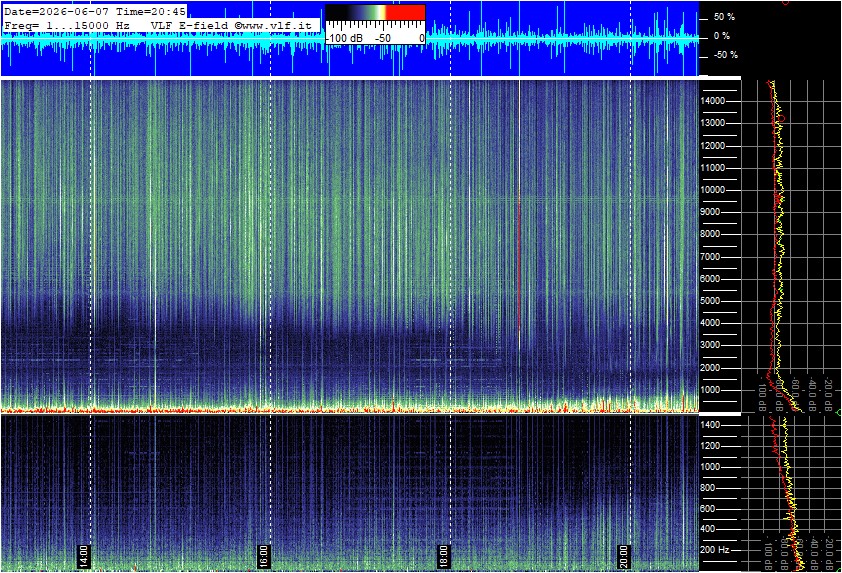Select the 20:00 time marker
Viewport: 842px width, 573px height.
coord(623,556)
